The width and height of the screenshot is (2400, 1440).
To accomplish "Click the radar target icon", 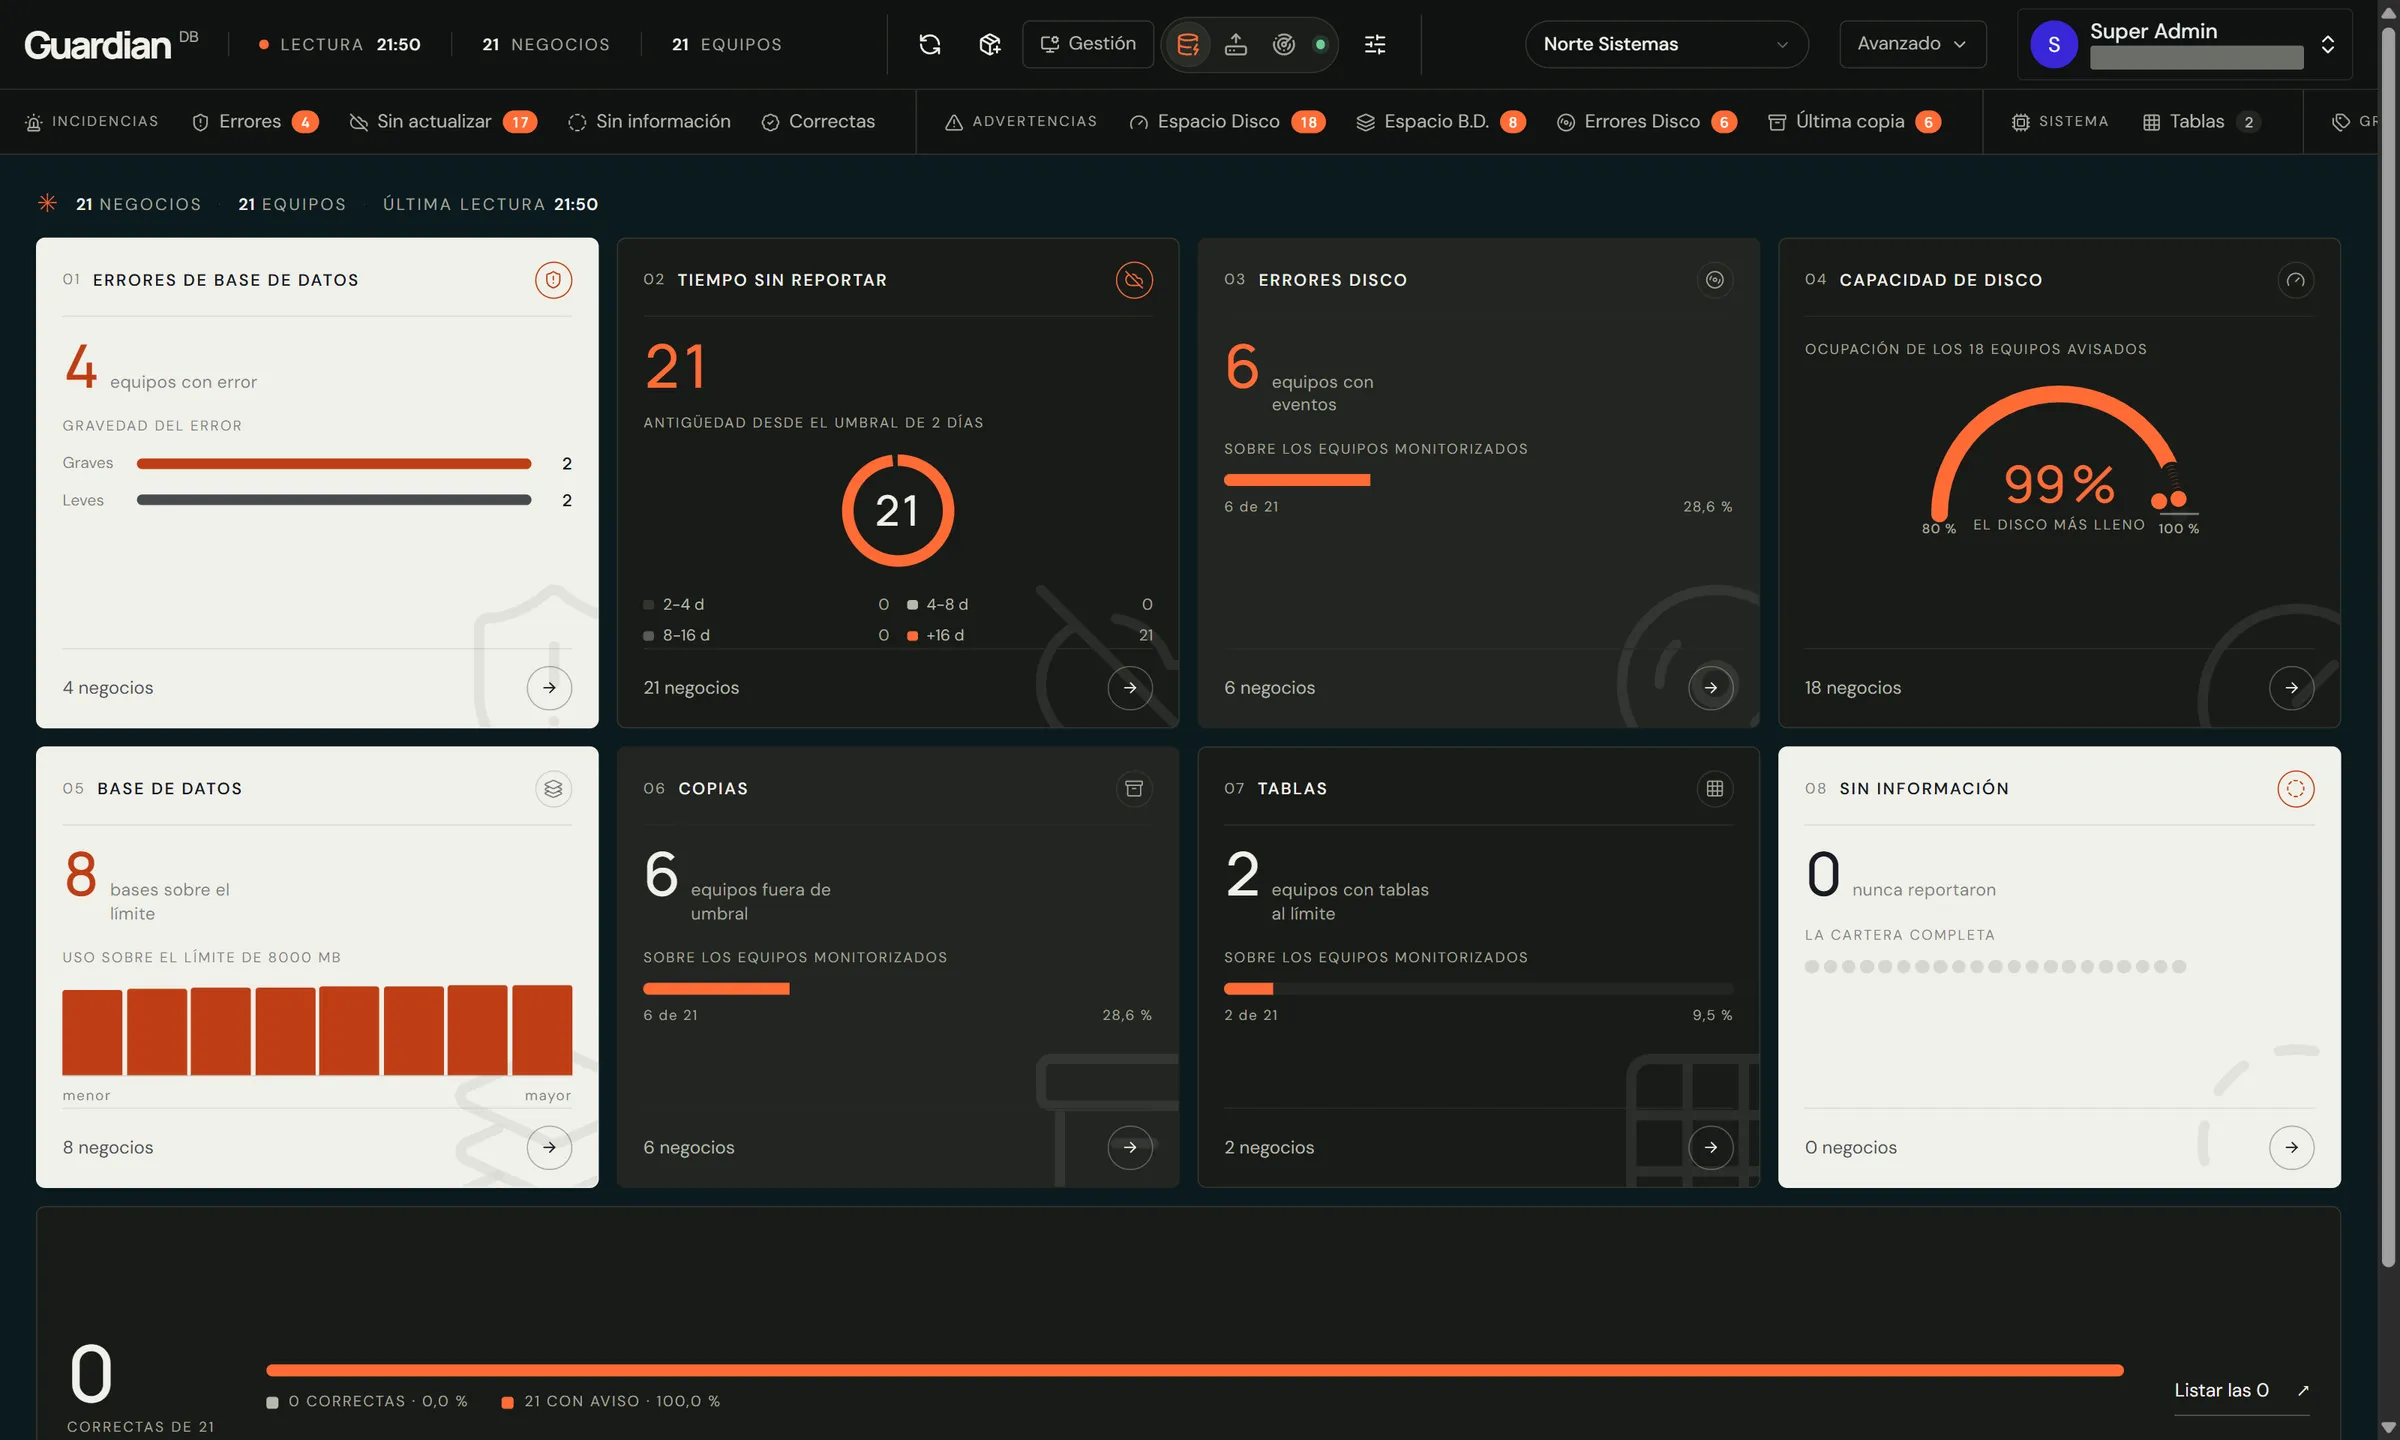I will [1284, 44].
